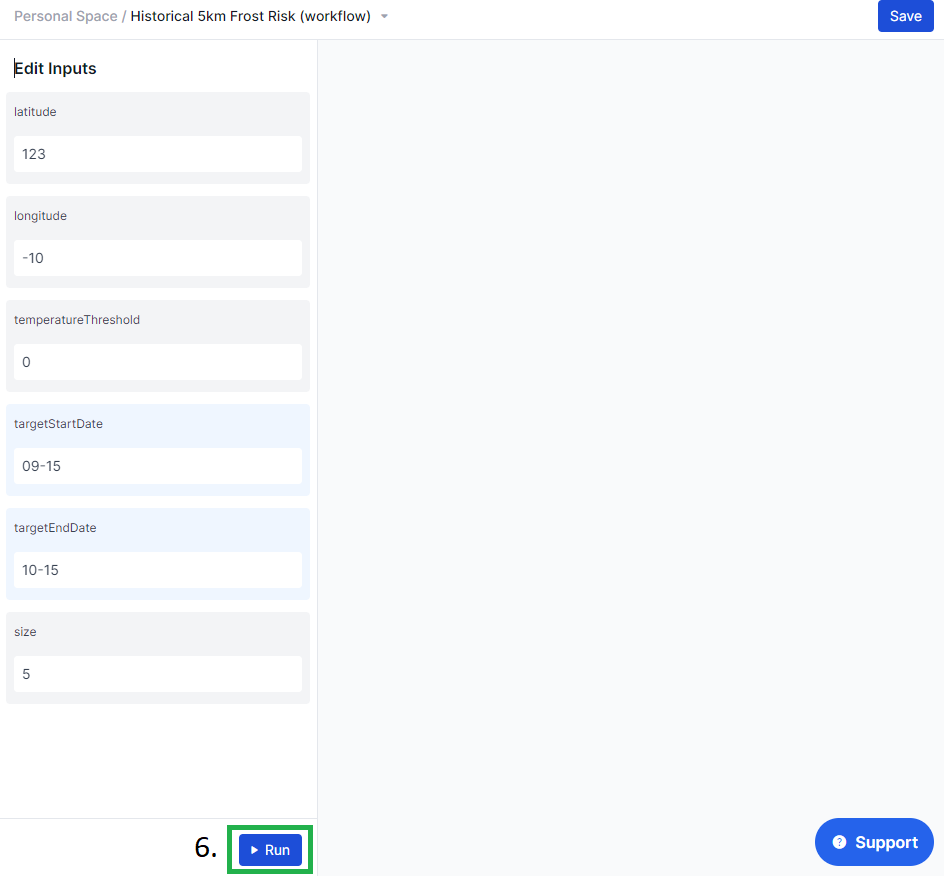Click the latitude input field
Screen dimensions: 944x876
[158, 154]
